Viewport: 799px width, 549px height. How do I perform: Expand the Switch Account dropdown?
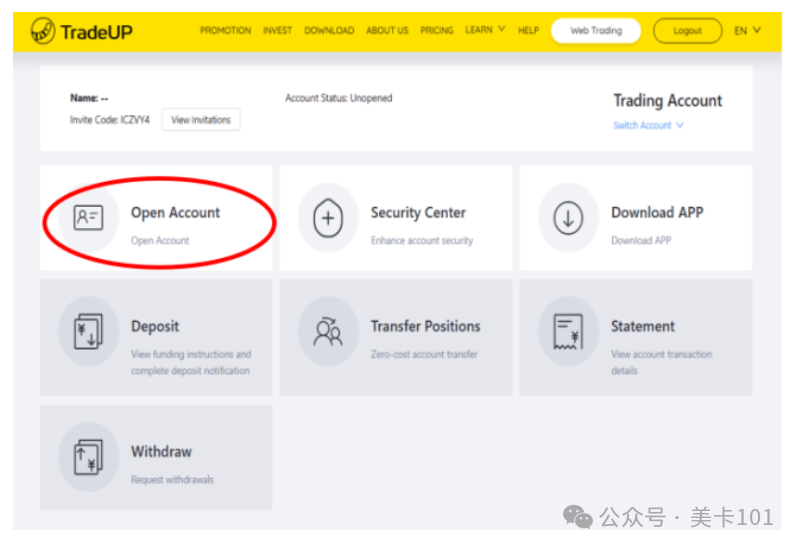point(648,125)
